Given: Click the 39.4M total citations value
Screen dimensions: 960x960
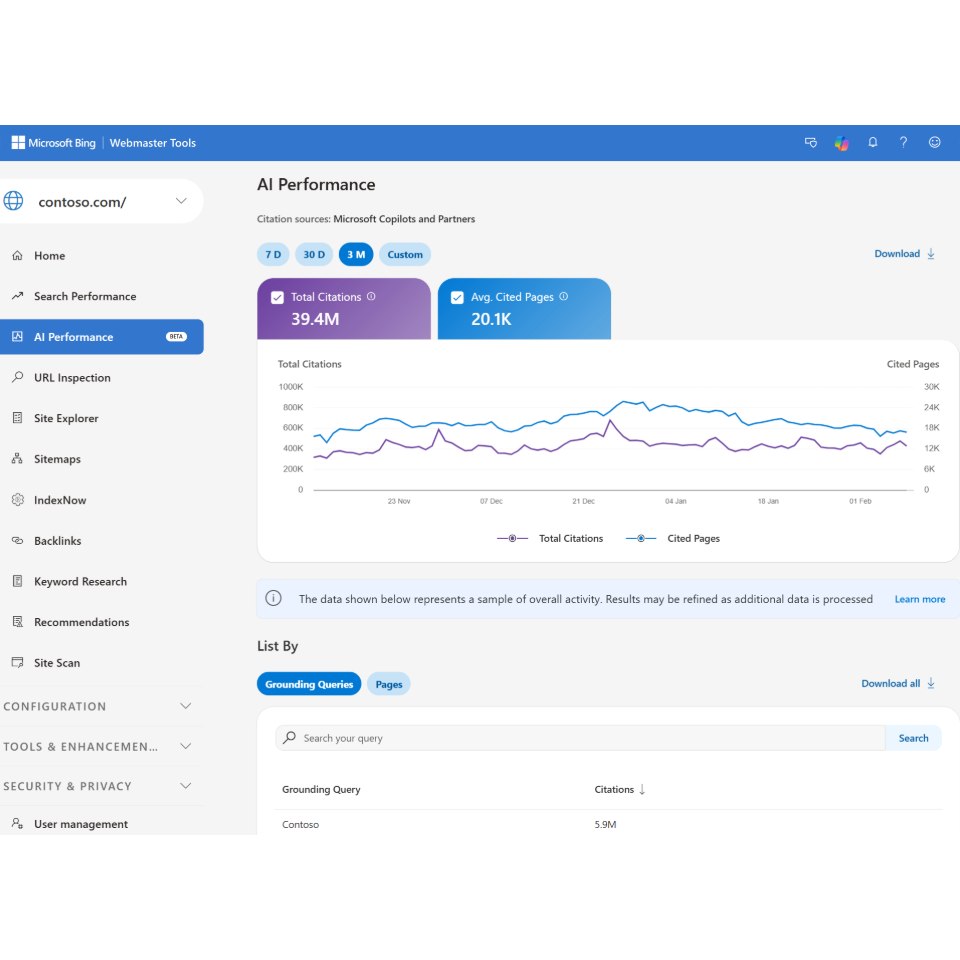Looking at the screenshot, I should 315,319.
